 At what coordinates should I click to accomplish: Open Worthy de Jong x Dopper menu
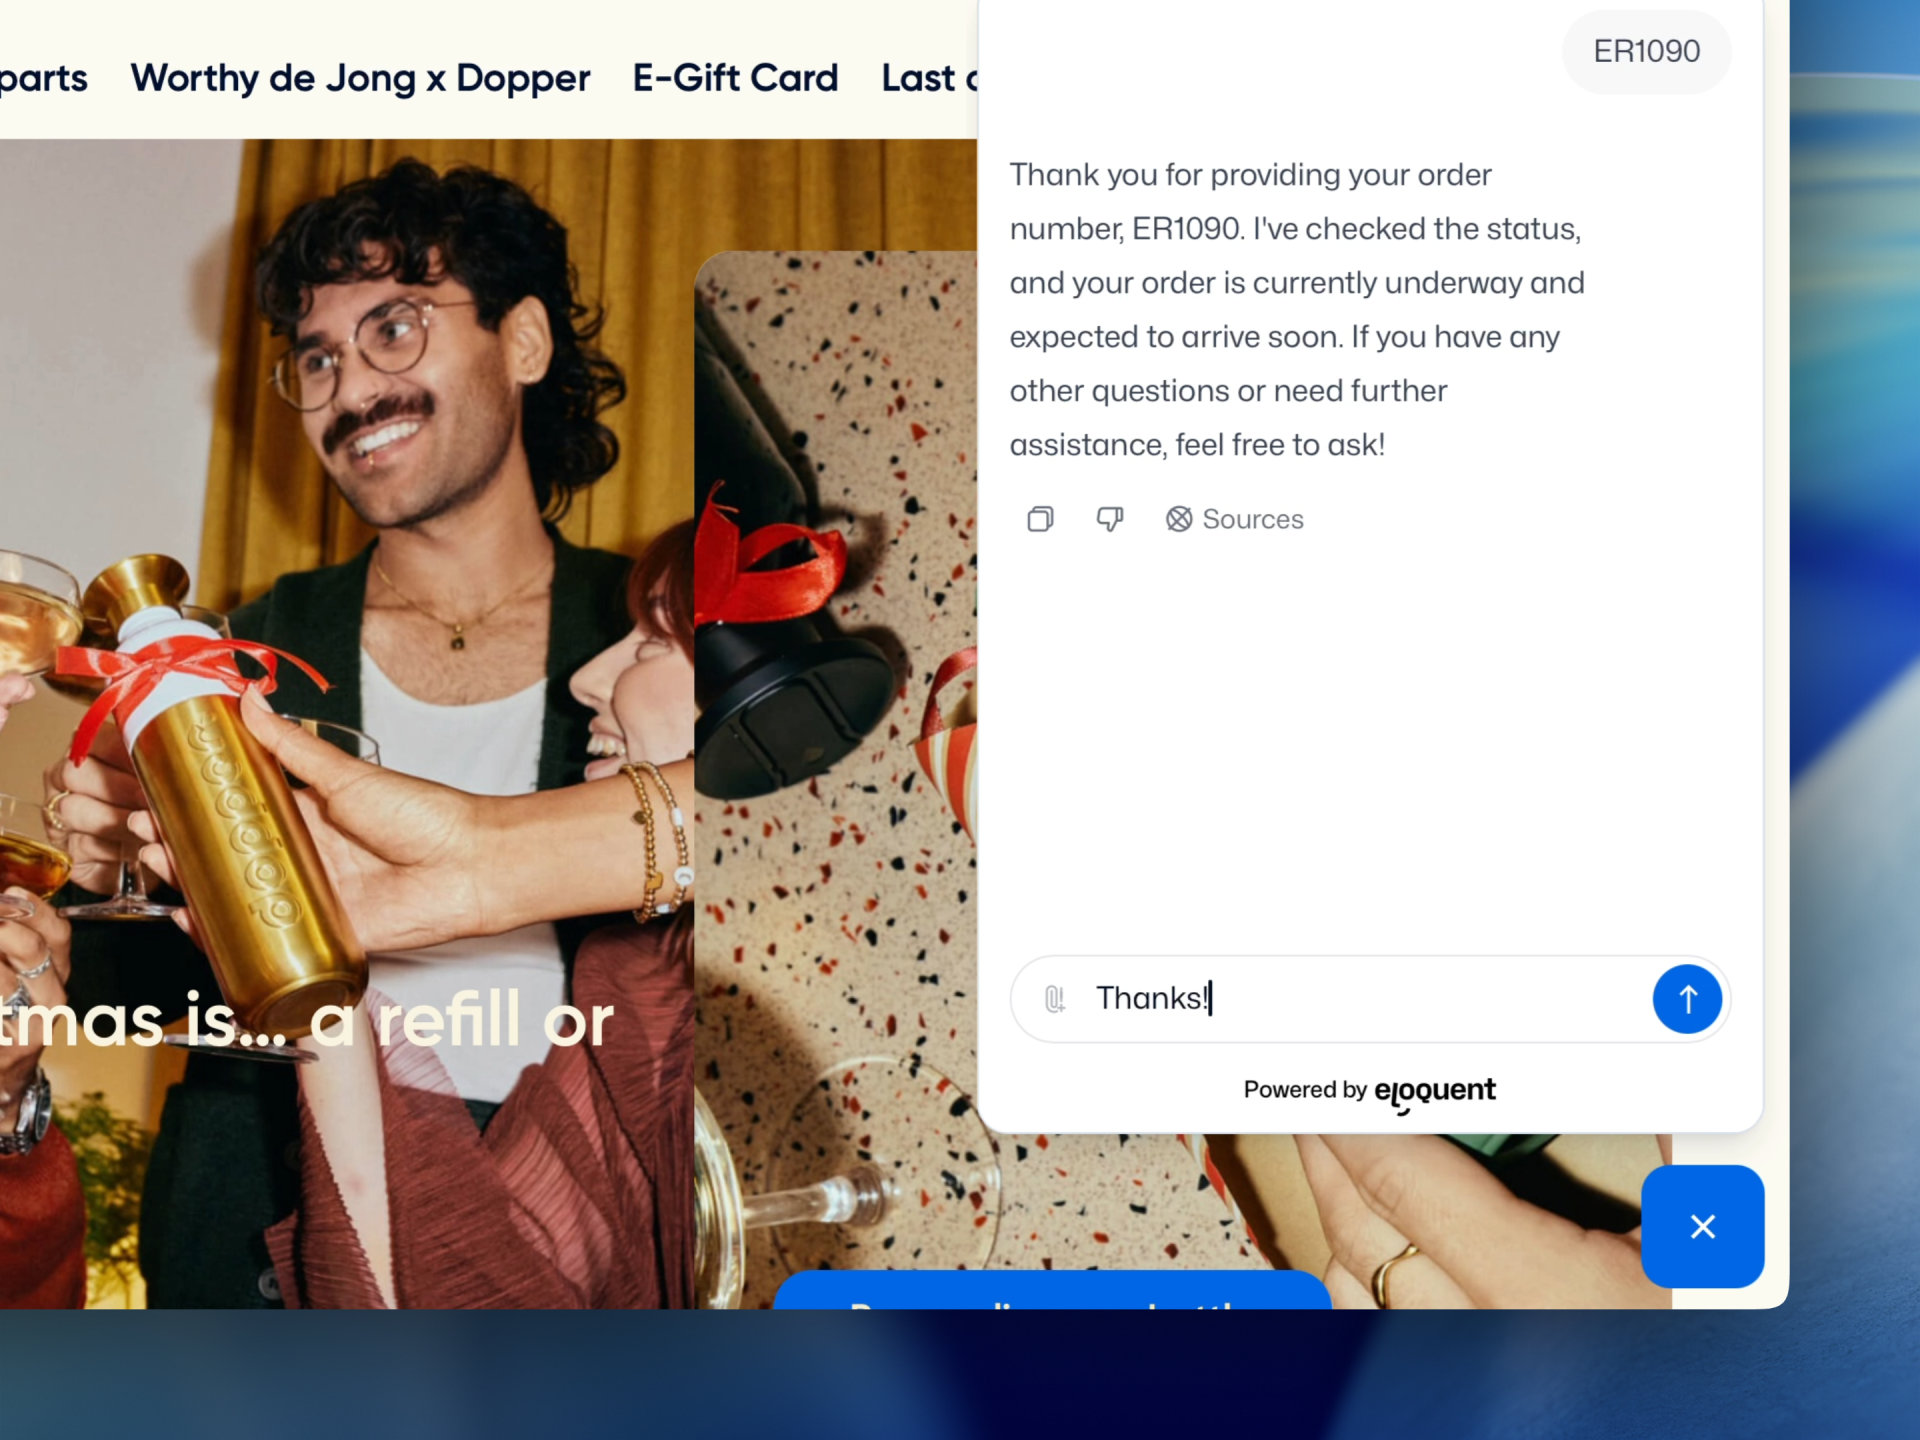[360, 78]
